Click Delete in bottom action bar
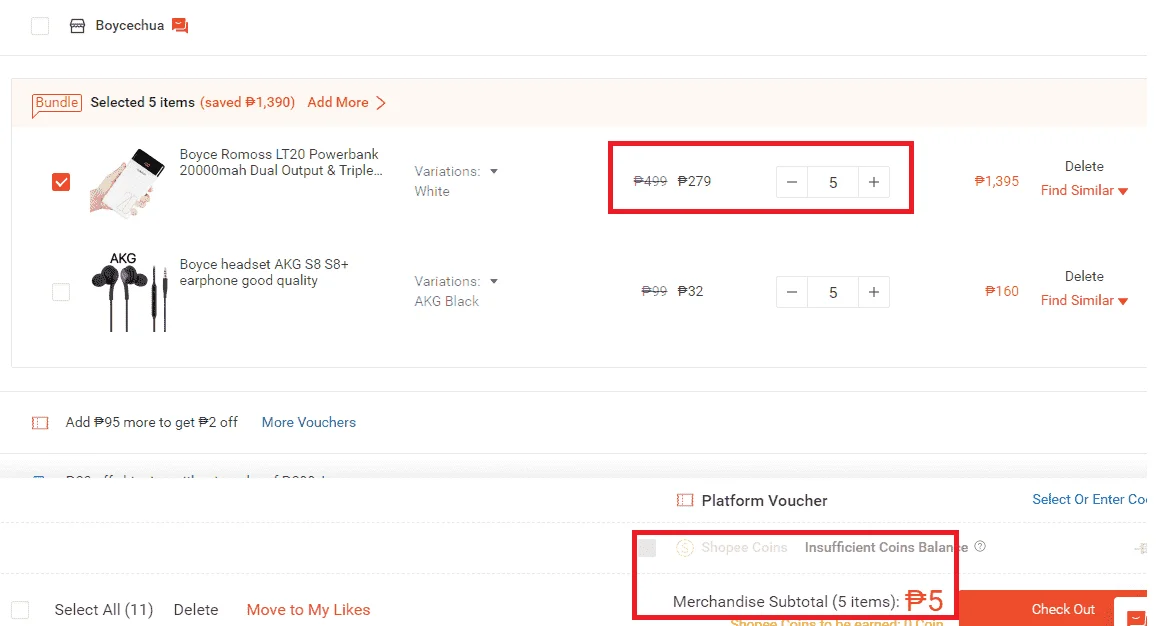Screen dimensions: 1158x626 coord(196,610)
